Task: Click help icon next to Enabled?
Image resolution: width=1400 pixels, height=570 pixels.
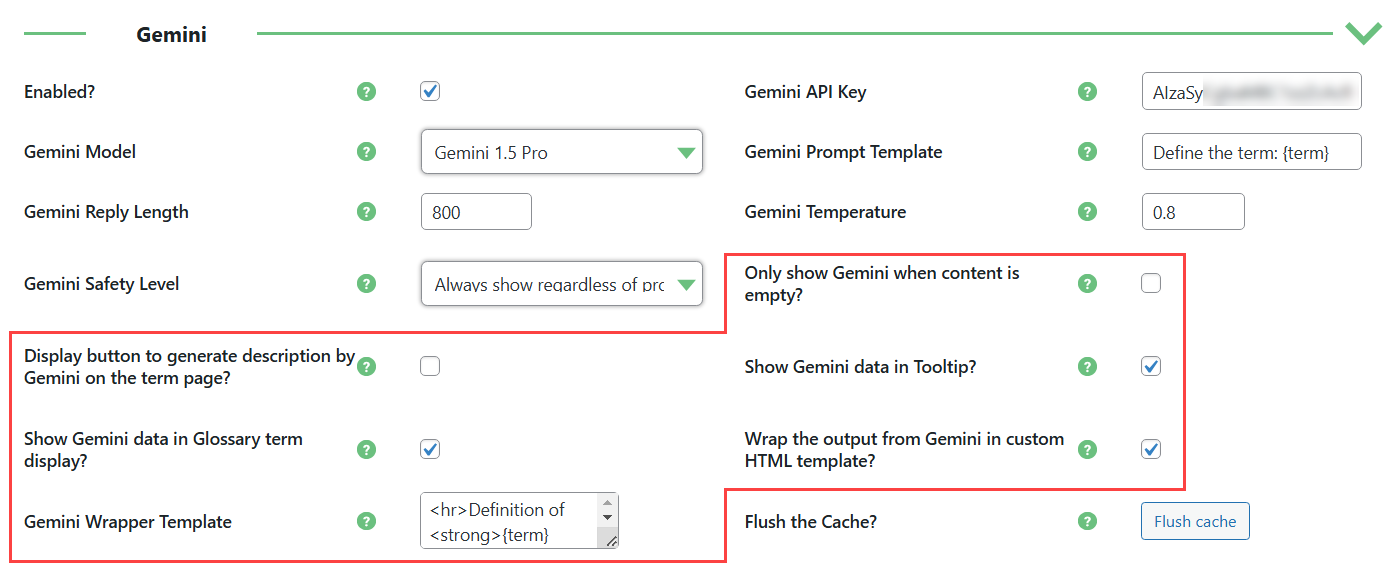Action: (x=367, y=92)
